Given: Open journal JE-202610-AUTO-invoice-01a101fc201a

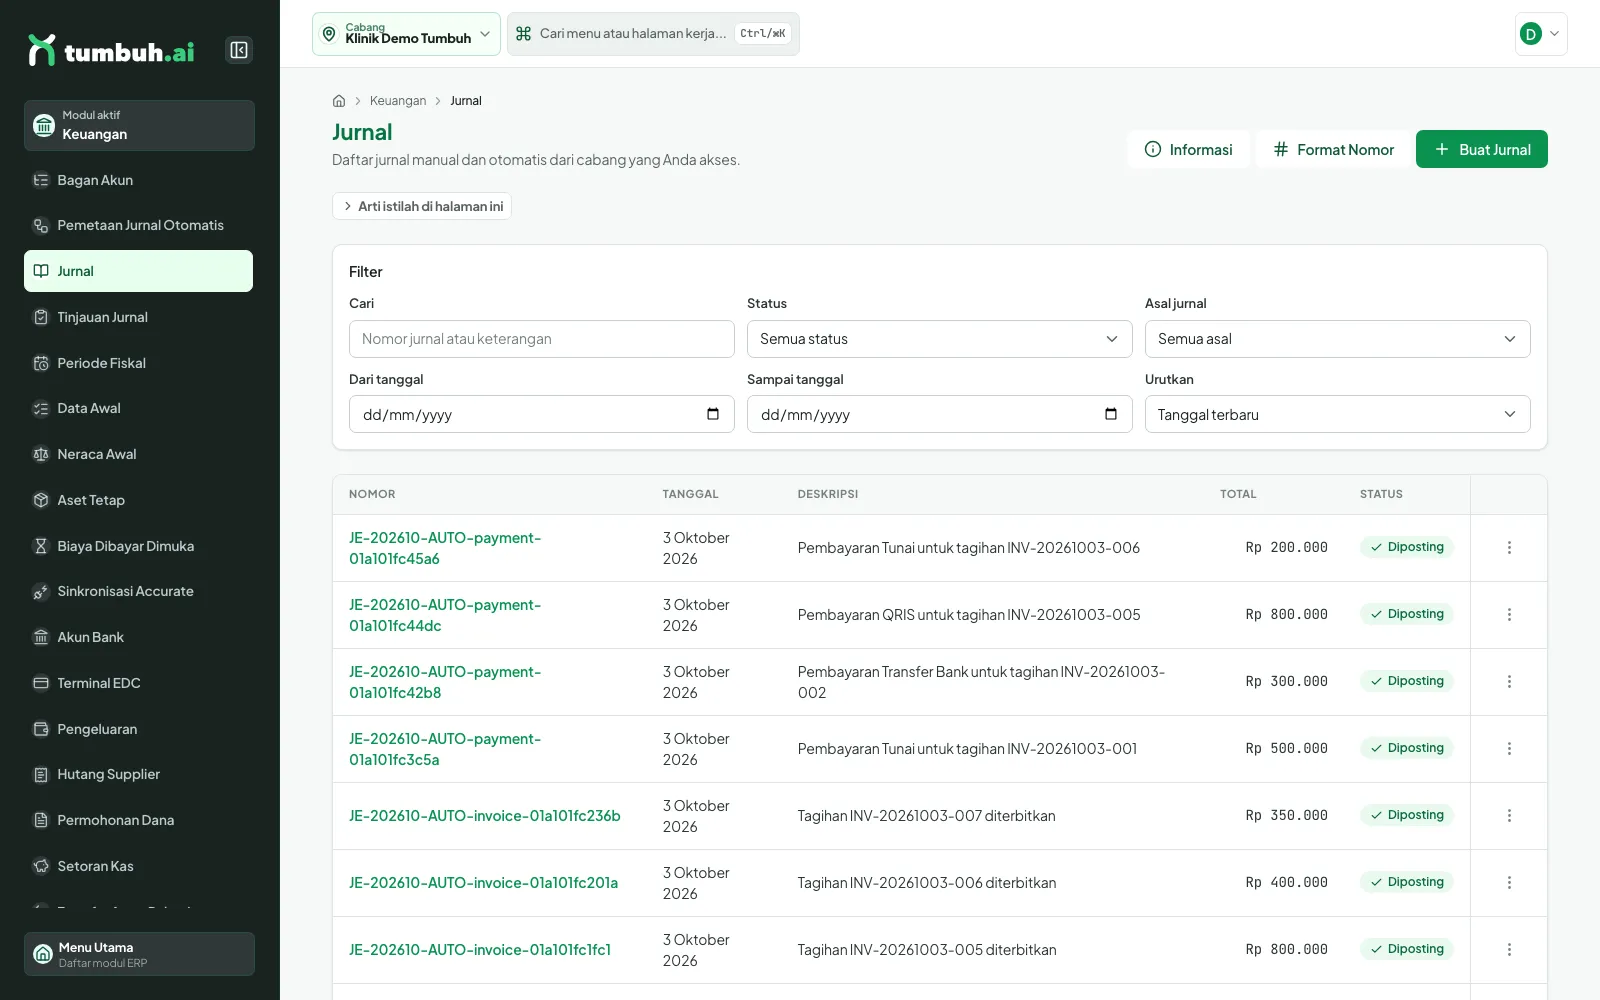Looking at the screenshot, I should [483, 883].
